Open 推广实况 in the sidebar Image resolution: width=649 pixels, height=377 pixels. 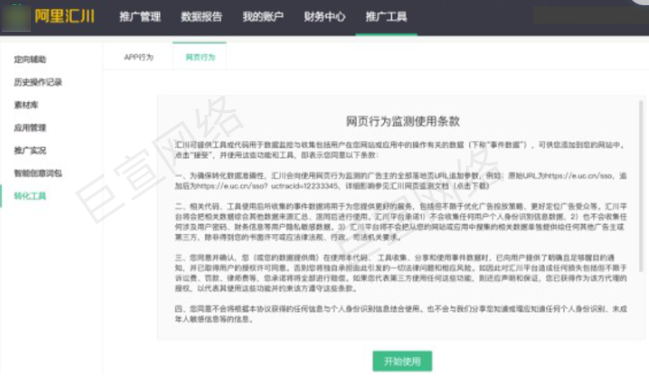coord(30,151)
